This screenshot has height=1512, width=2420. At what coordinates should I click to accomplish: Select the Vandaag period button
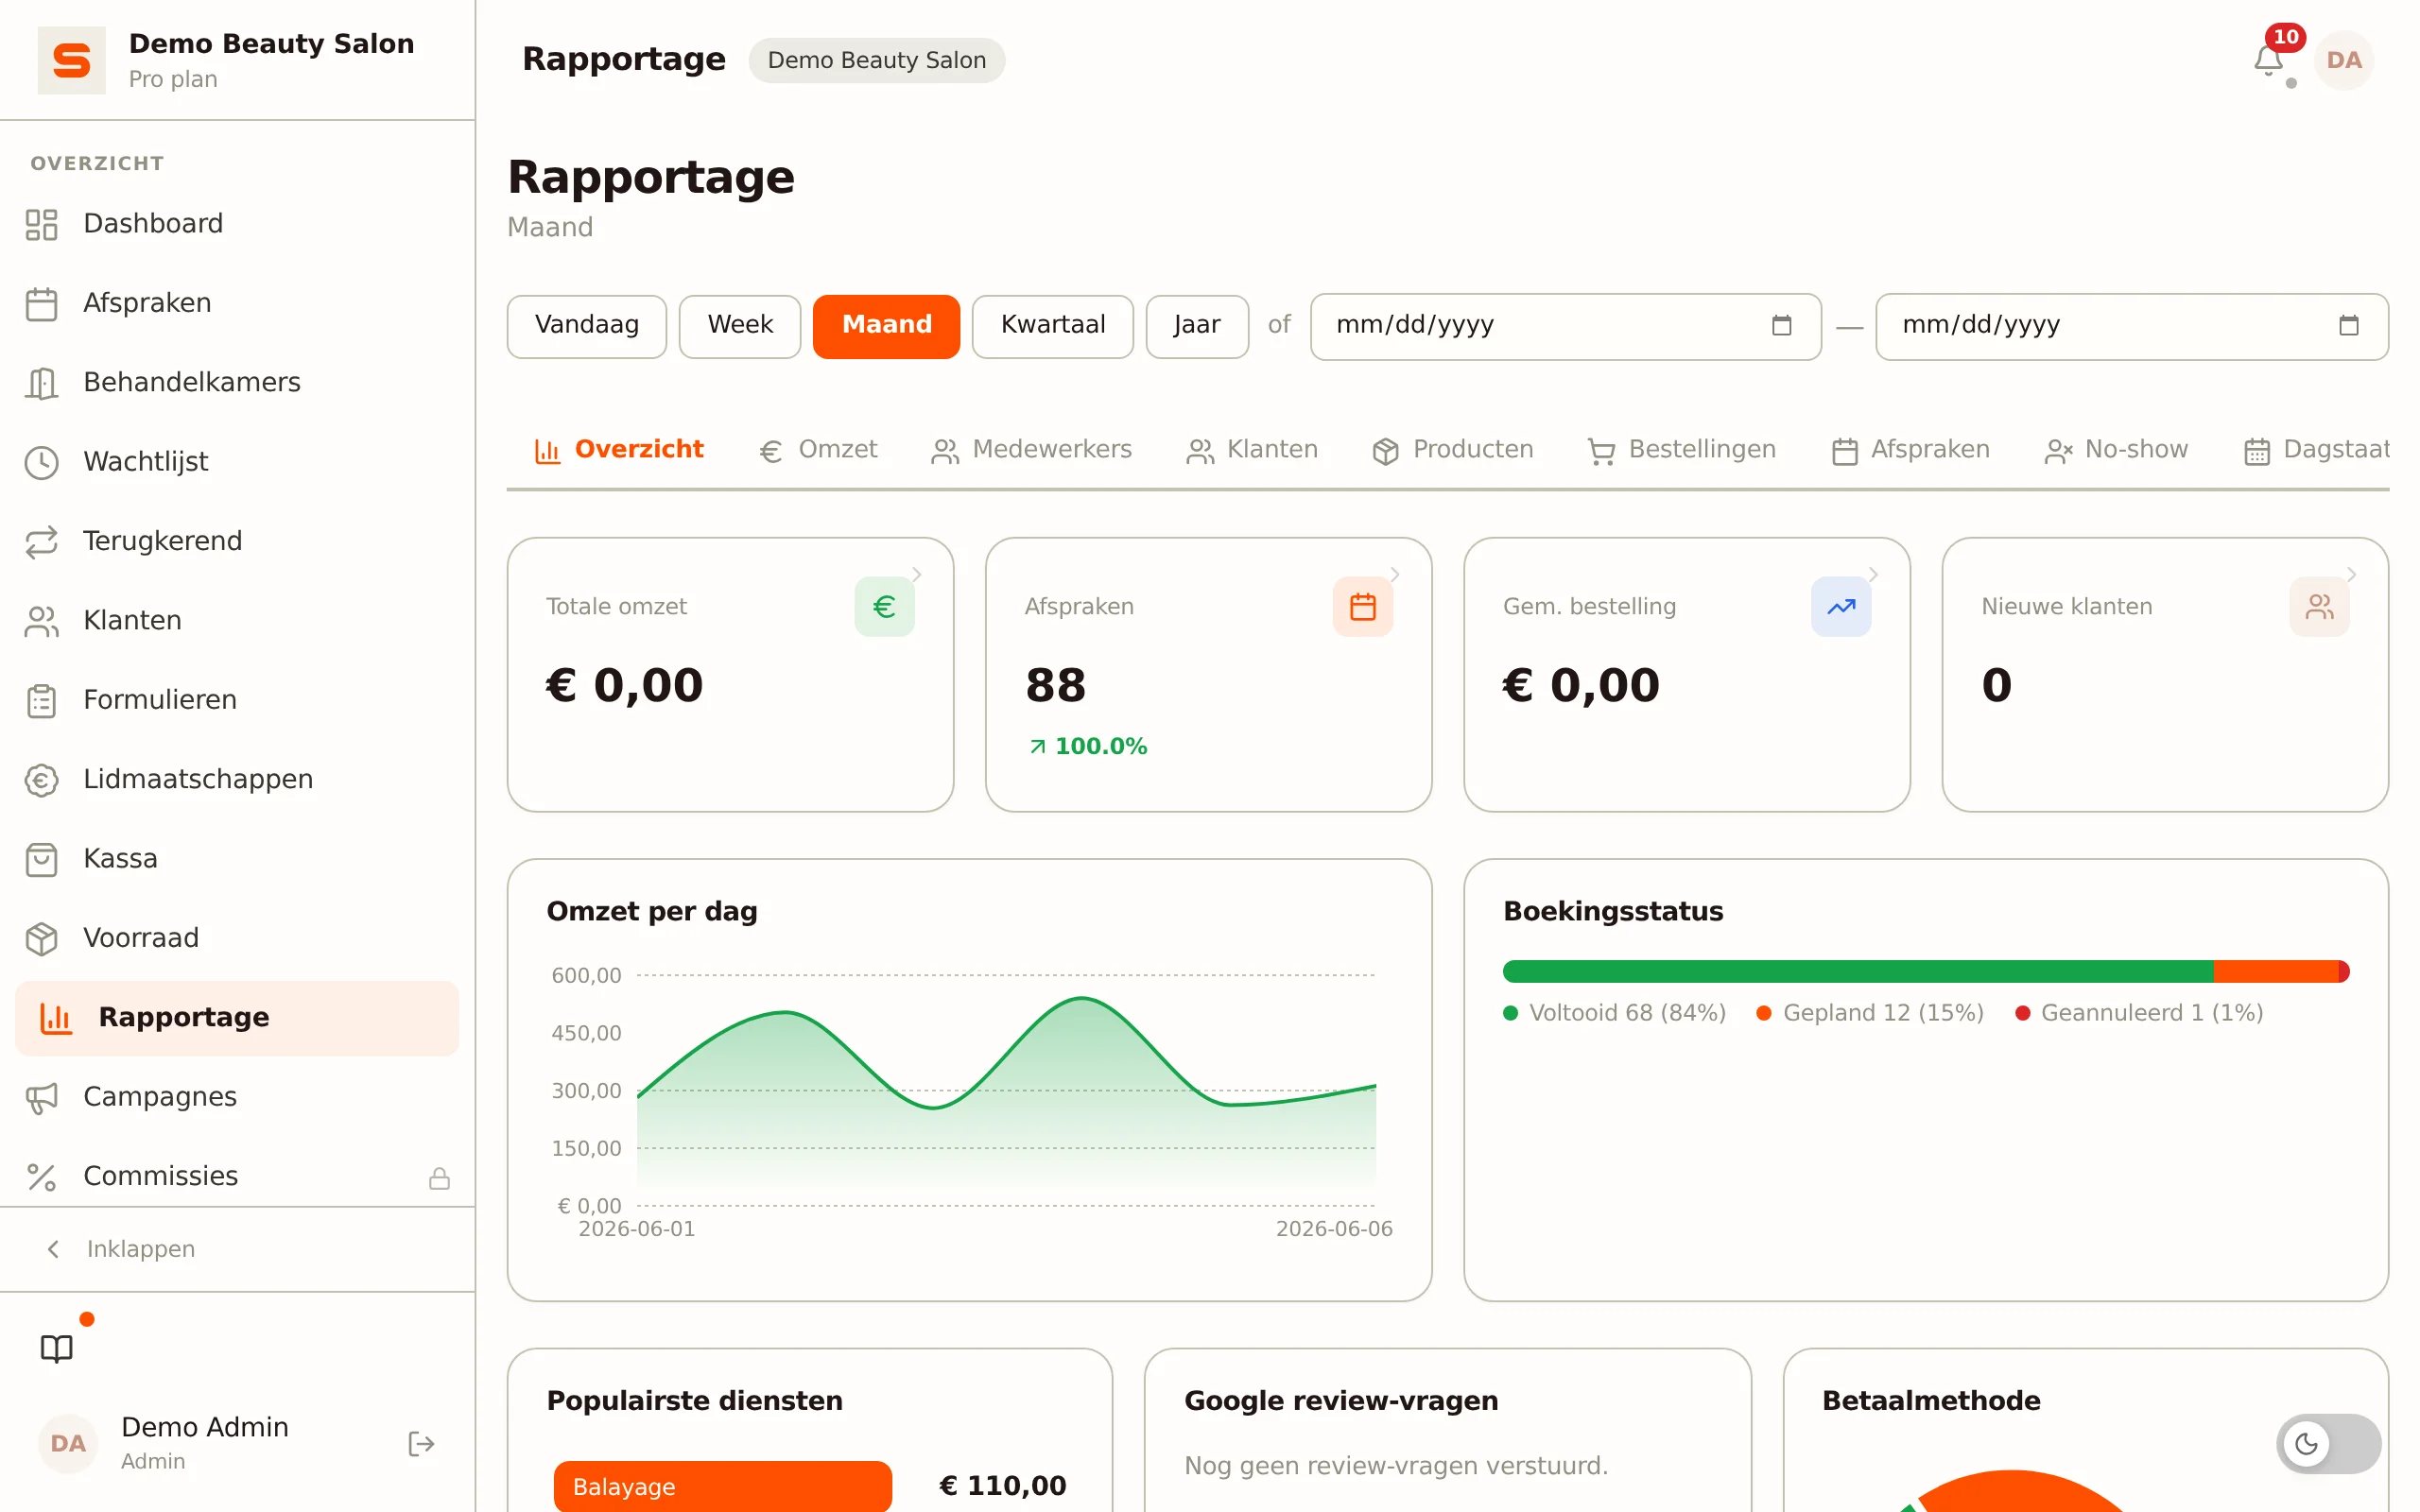coord(587,326)
